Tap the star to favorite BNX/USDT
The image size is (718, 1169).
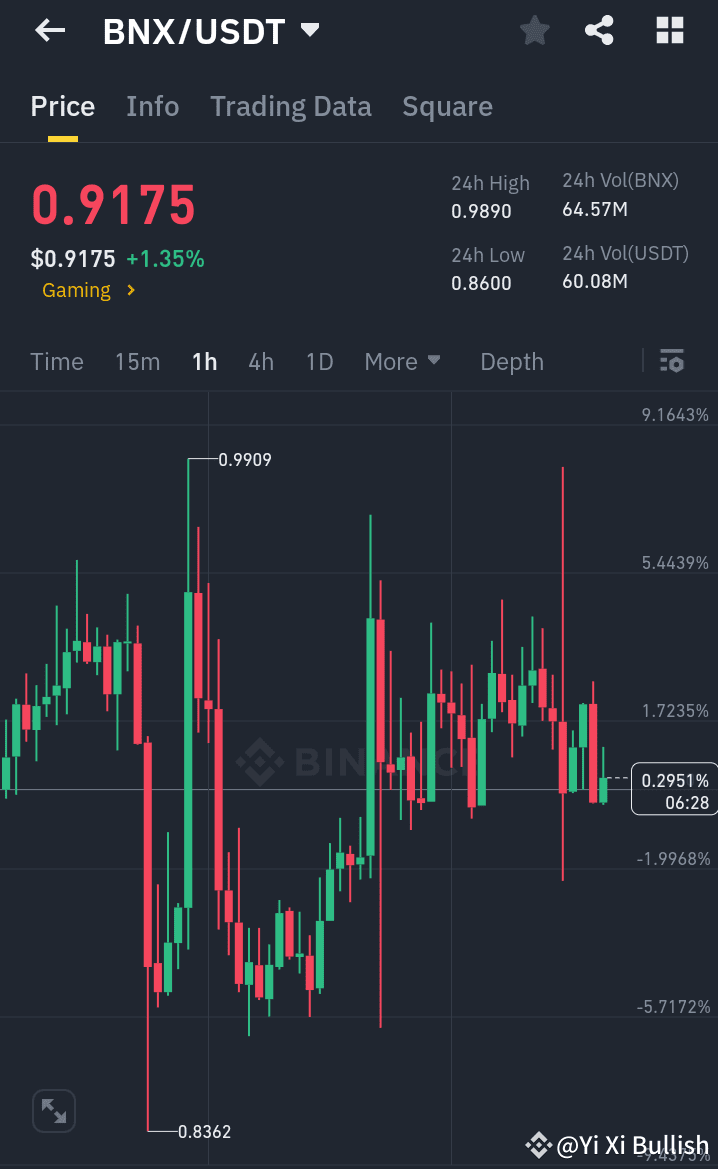point(534,31)
